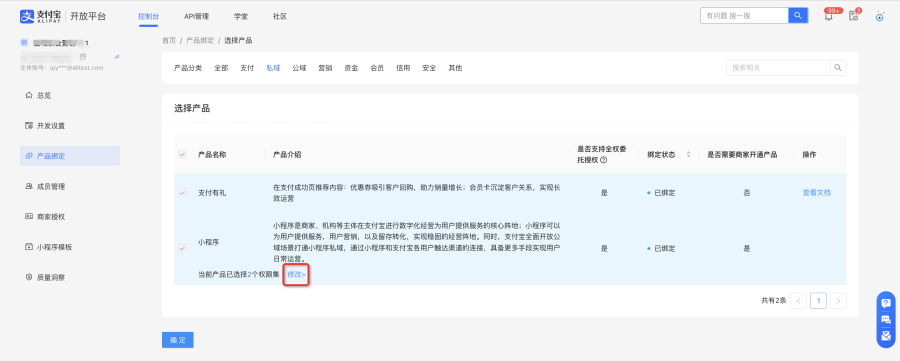Open 商家授权 in the sidebar
Image resolution: width=900 pixels, height=361 pixels.
tap(70, 216)
